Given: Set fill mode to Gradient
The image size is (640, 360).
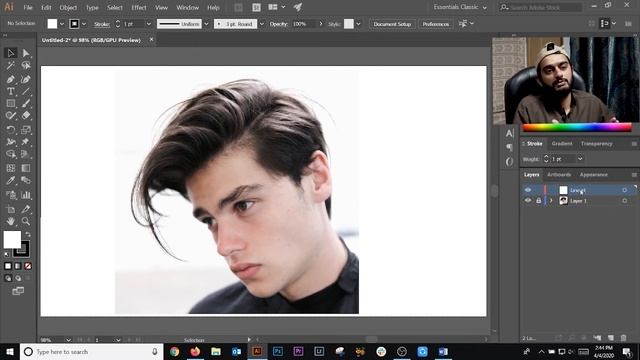Looking at the screenshot, I should (18, 266).
